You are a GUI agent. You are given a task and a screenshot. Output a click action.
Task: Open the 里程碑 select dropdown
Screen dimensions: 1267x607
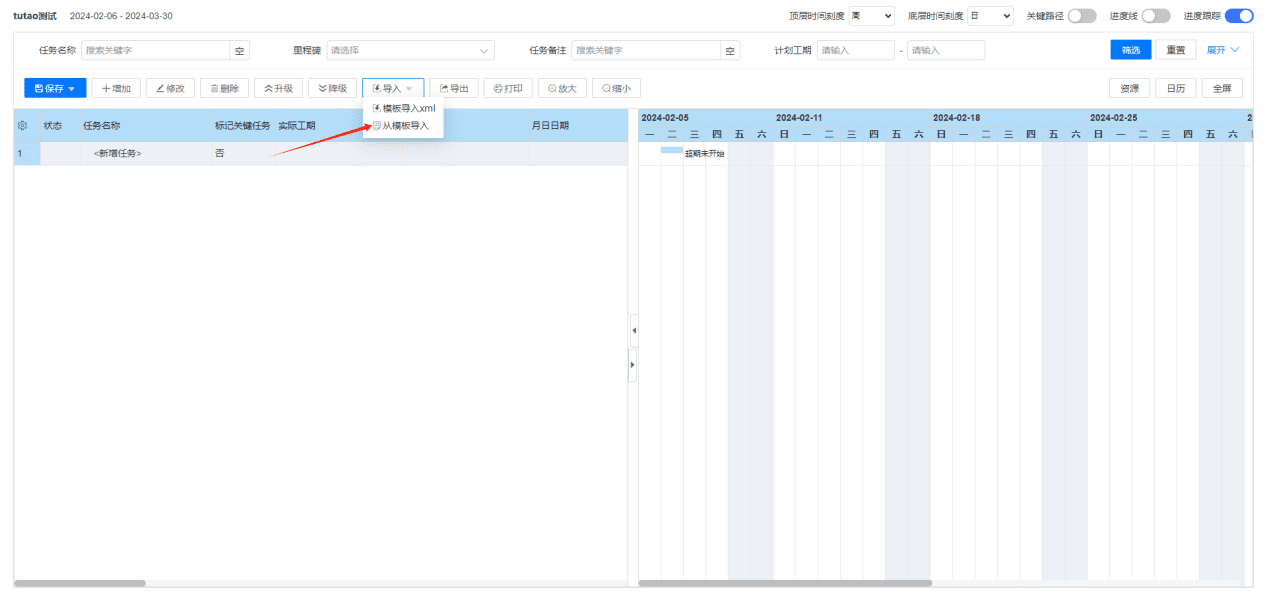coord(410,50)
